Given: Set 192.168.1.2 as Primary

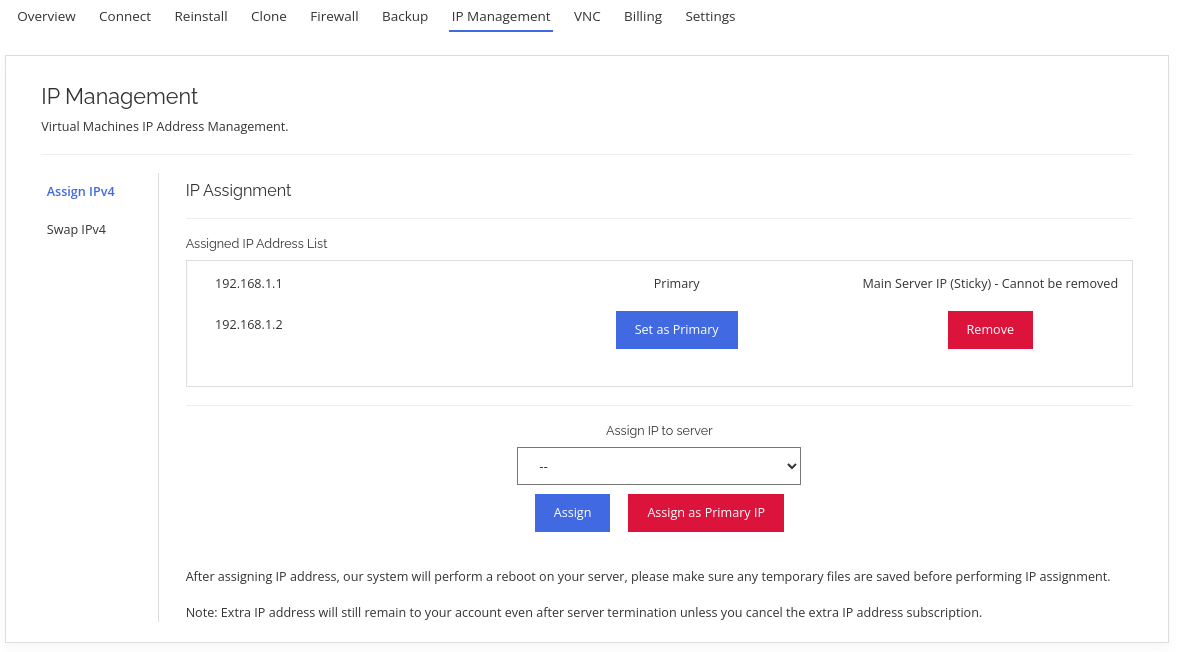Looking at the screenshot, I should (676, 330).
